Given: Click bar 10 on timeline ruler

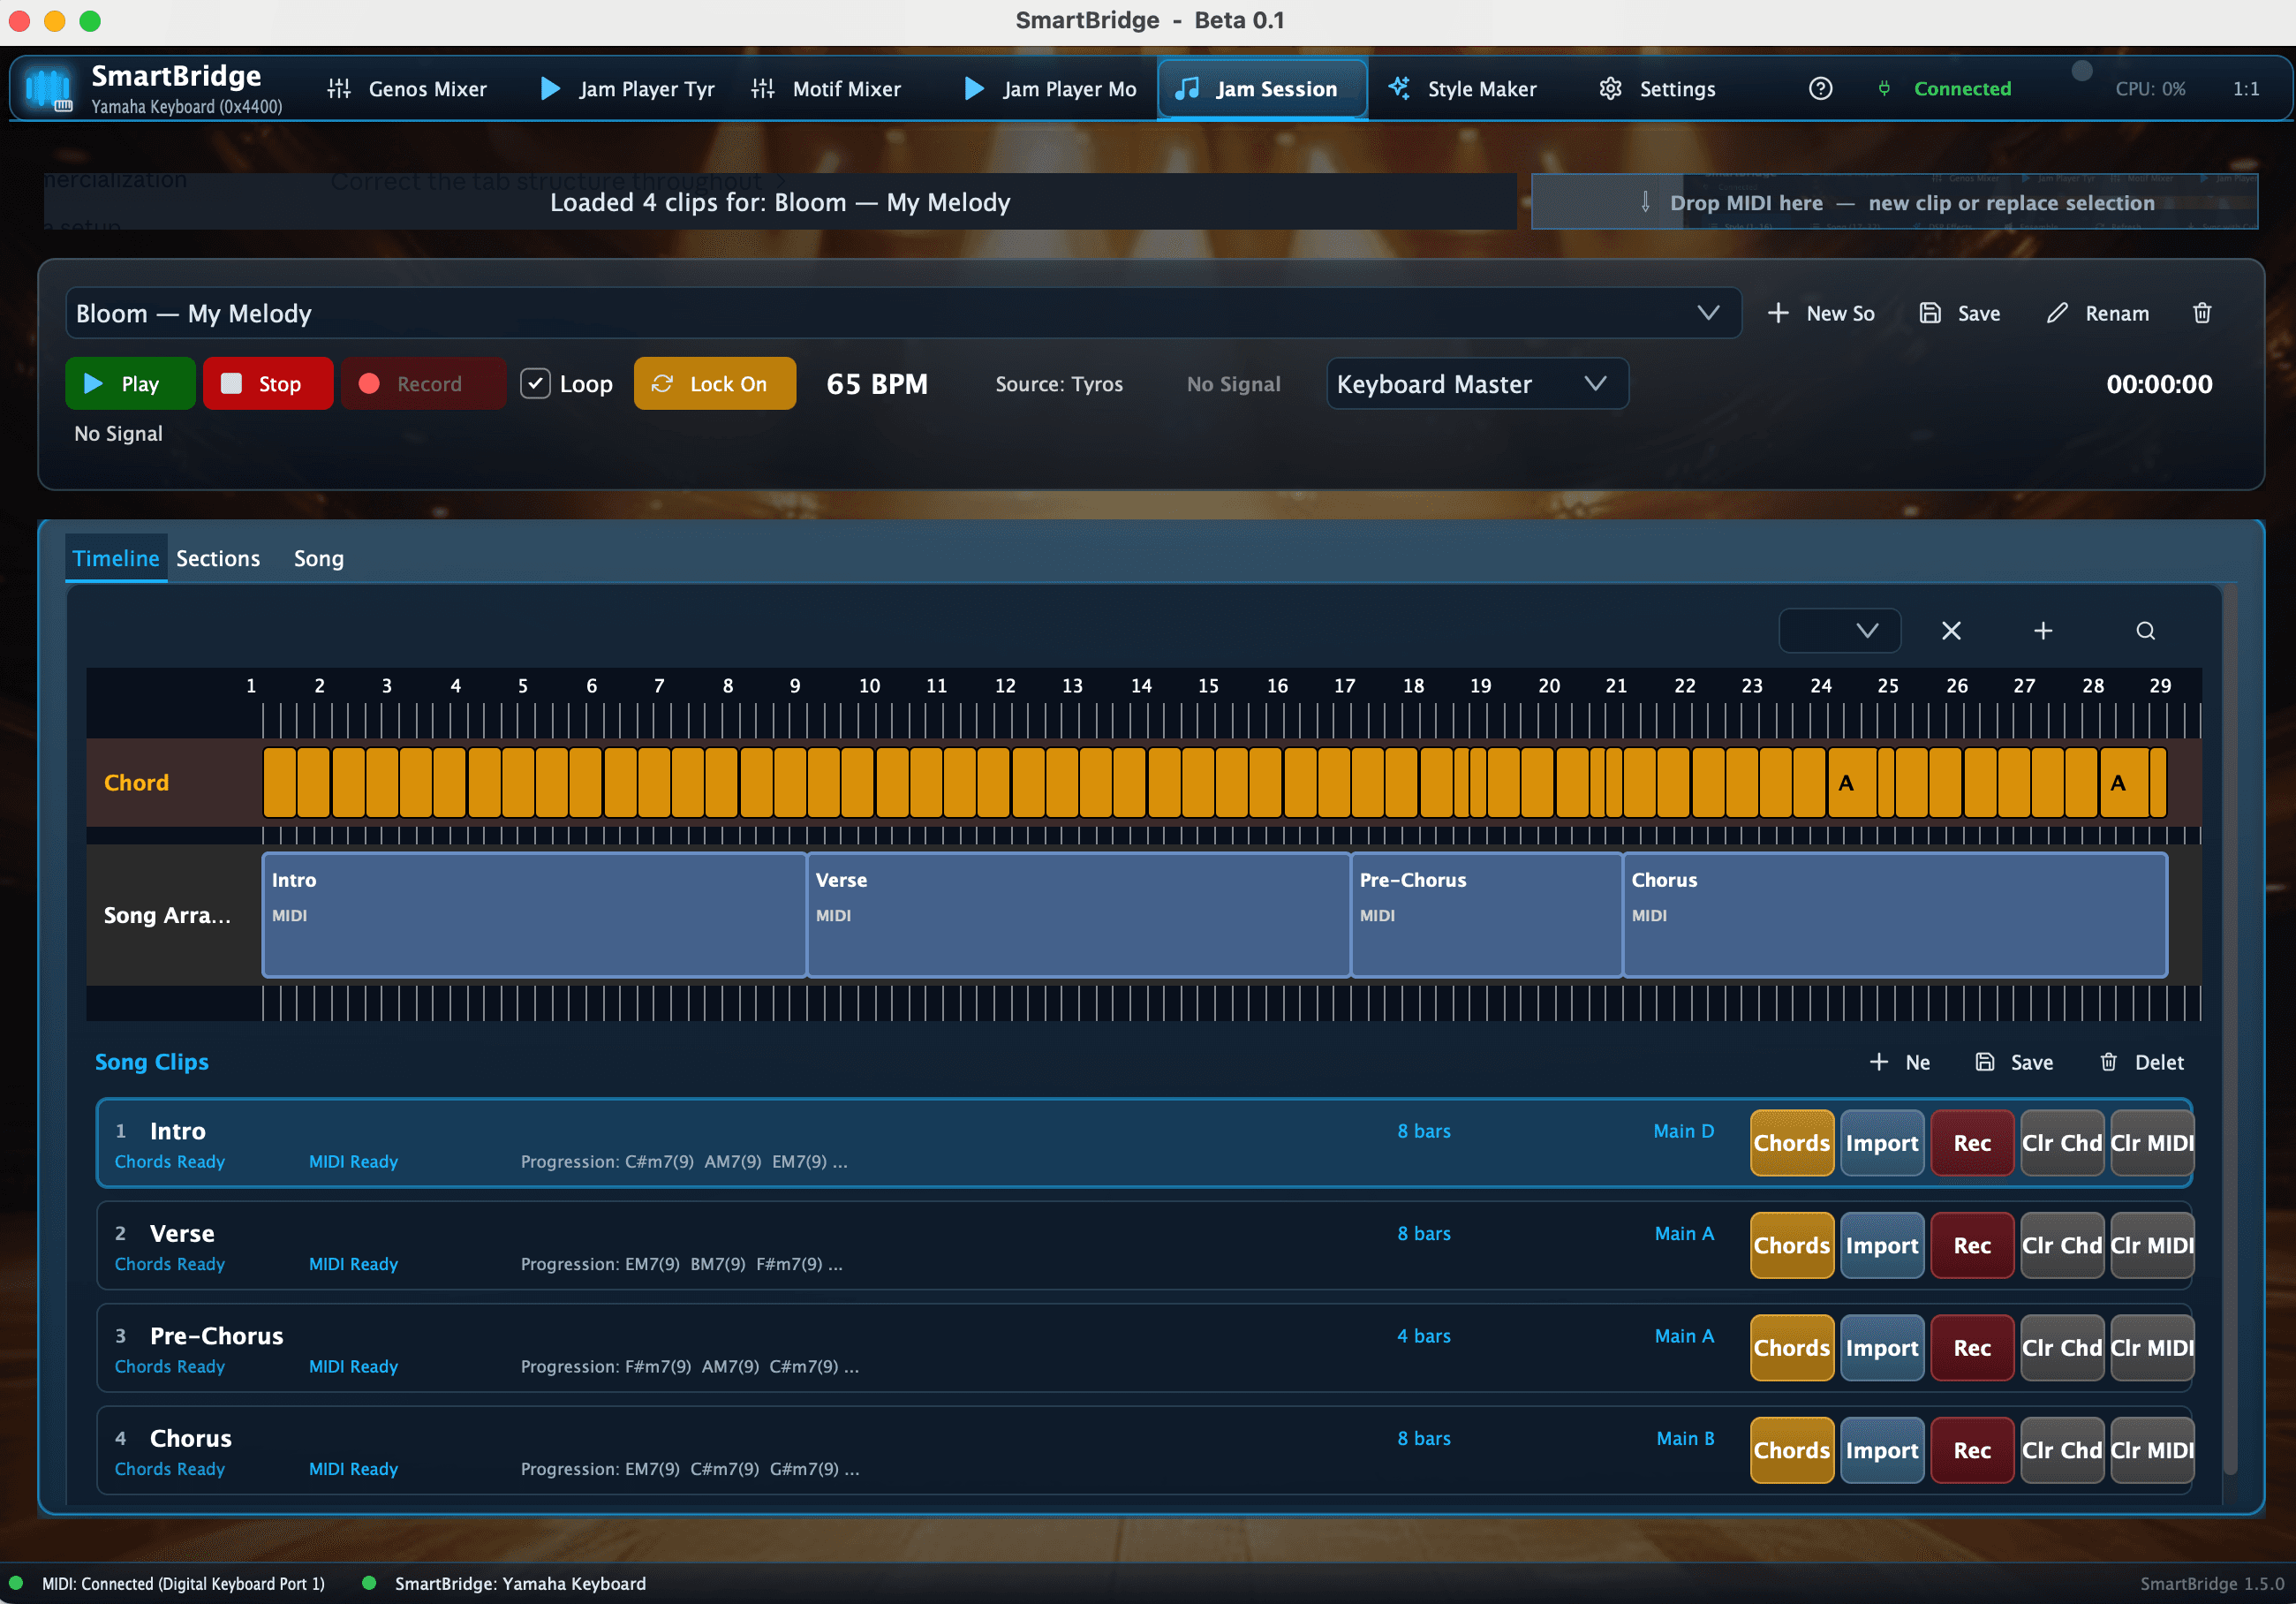Looking at the screenshot, I should pyautogui.click(x=868, y=686).
